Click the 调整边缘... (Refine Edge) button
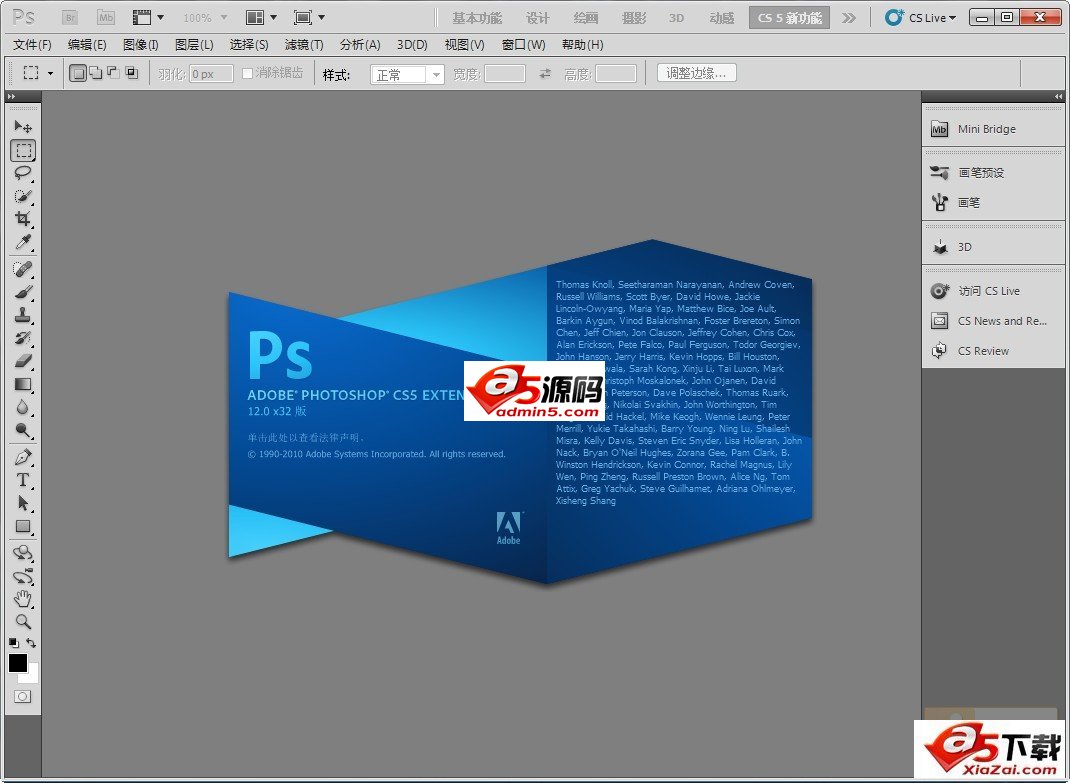This screenshot has height=783, width=1070. click(x=697, y=73)
